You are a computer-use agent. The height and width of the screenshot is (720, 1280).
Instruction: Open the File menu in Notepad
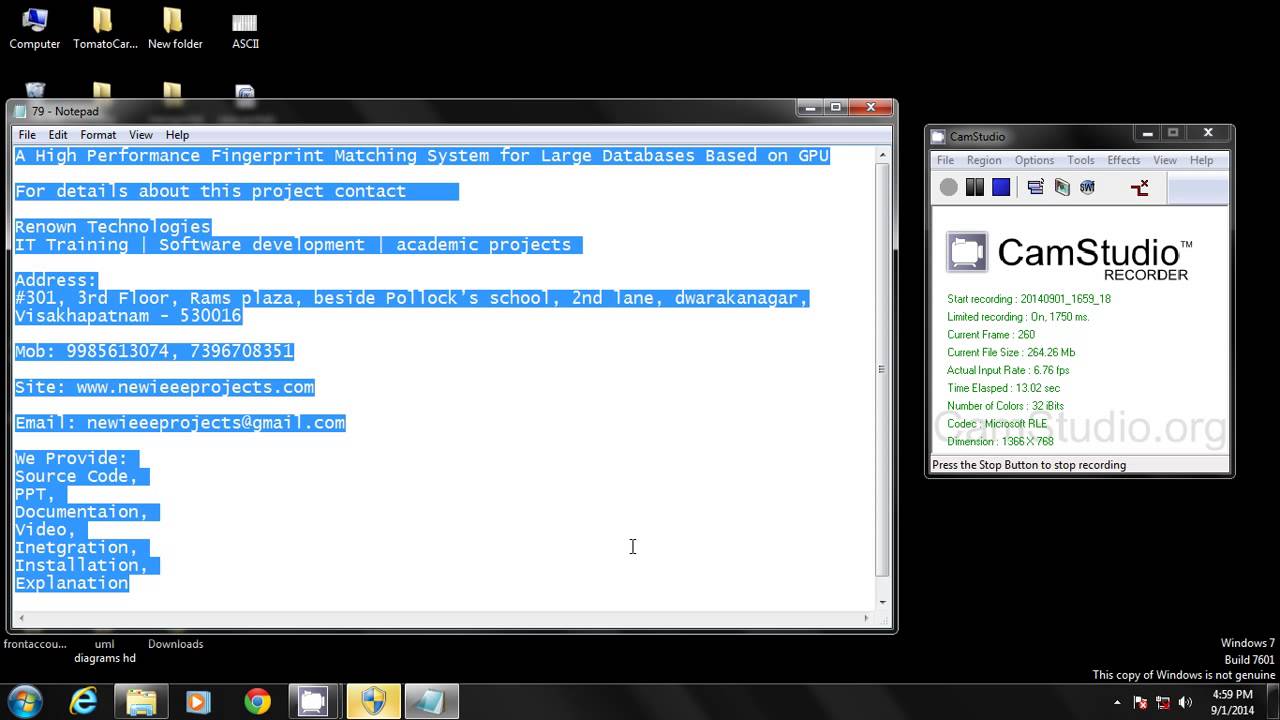click(x=27, y=135)
